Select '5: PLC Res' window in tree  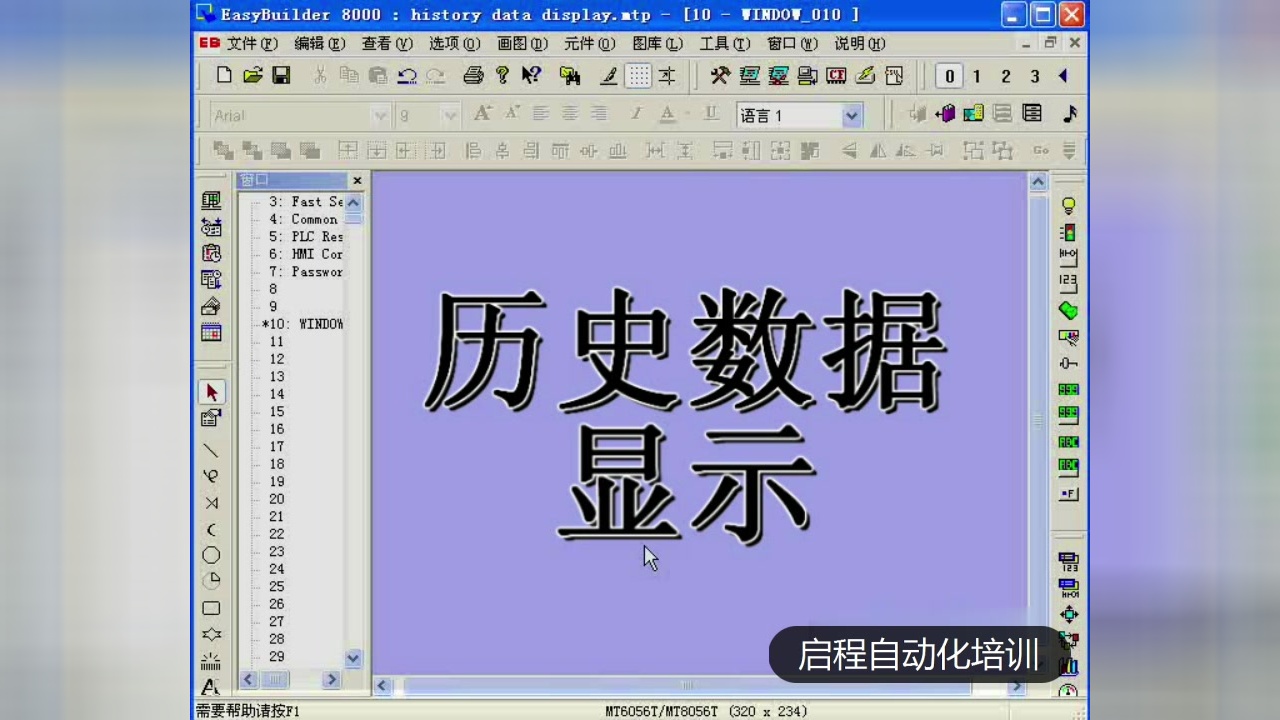305,236
